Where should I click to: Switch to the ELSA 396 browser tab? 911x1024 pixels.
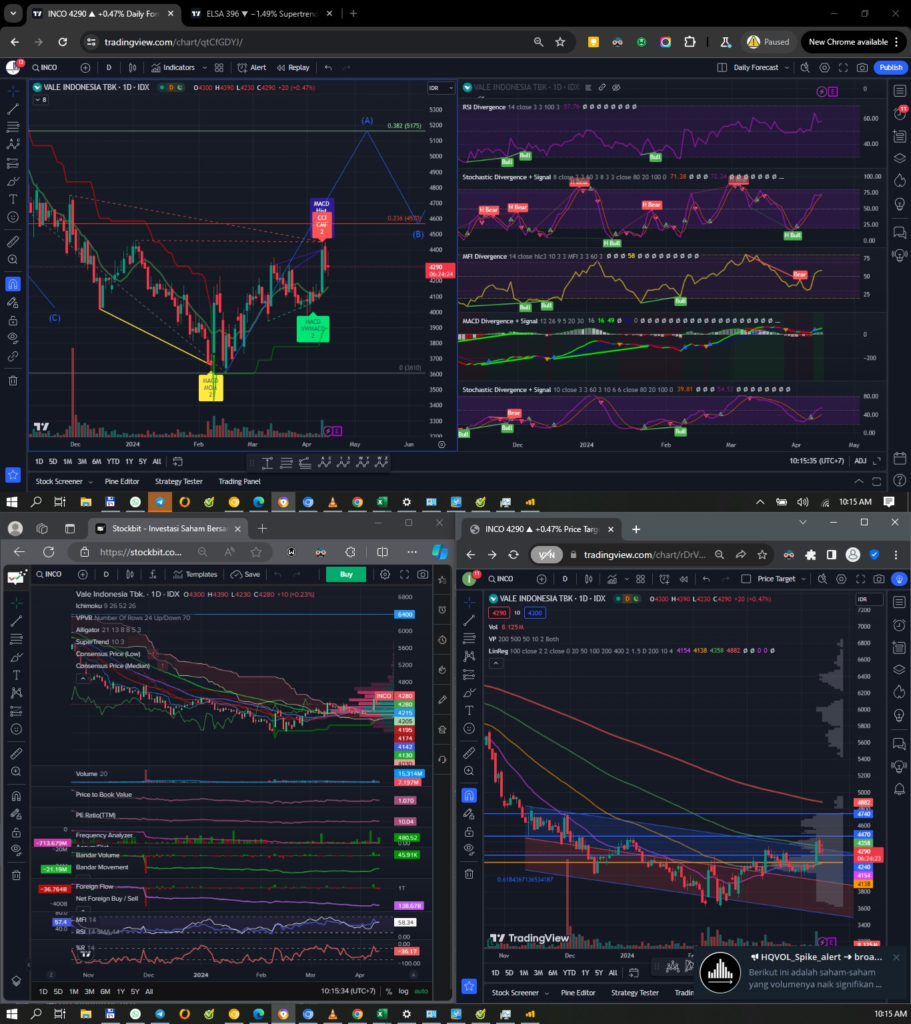click(250, 14)
